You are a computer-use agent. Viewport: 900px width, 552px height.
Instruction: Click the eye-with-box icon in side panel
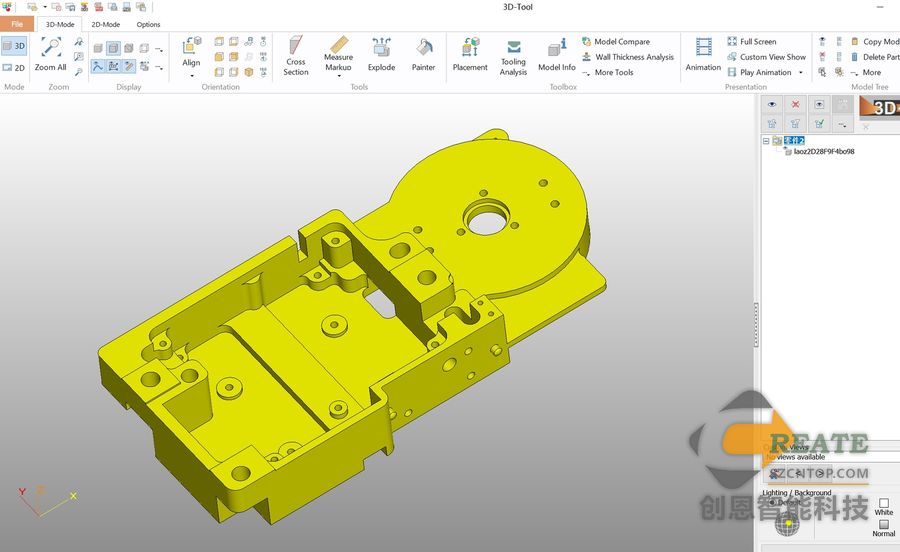819,104
